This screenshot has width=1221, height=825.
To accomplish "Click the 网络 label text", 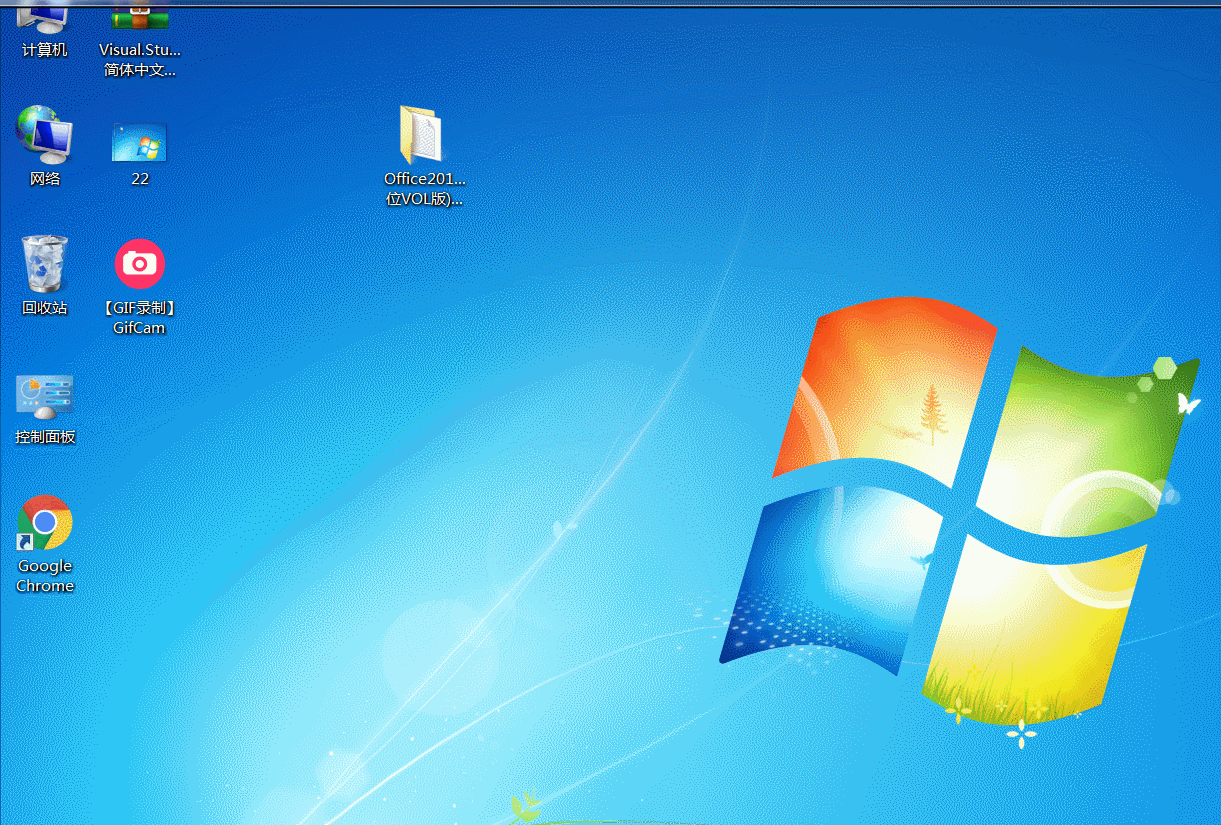I will click(45, 179).
